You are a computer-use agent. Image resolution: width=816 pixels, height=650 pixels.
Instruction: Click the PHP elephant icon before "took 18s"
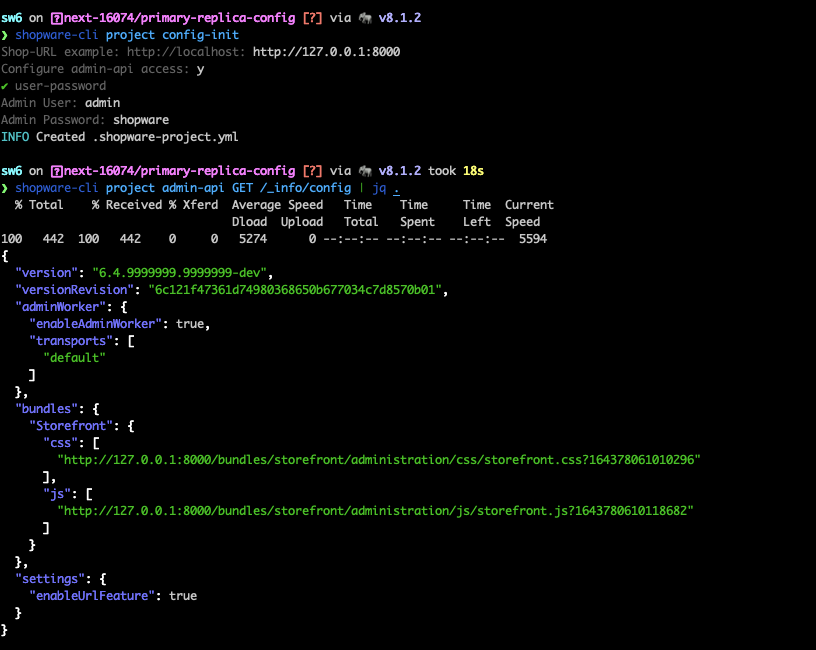366,171
